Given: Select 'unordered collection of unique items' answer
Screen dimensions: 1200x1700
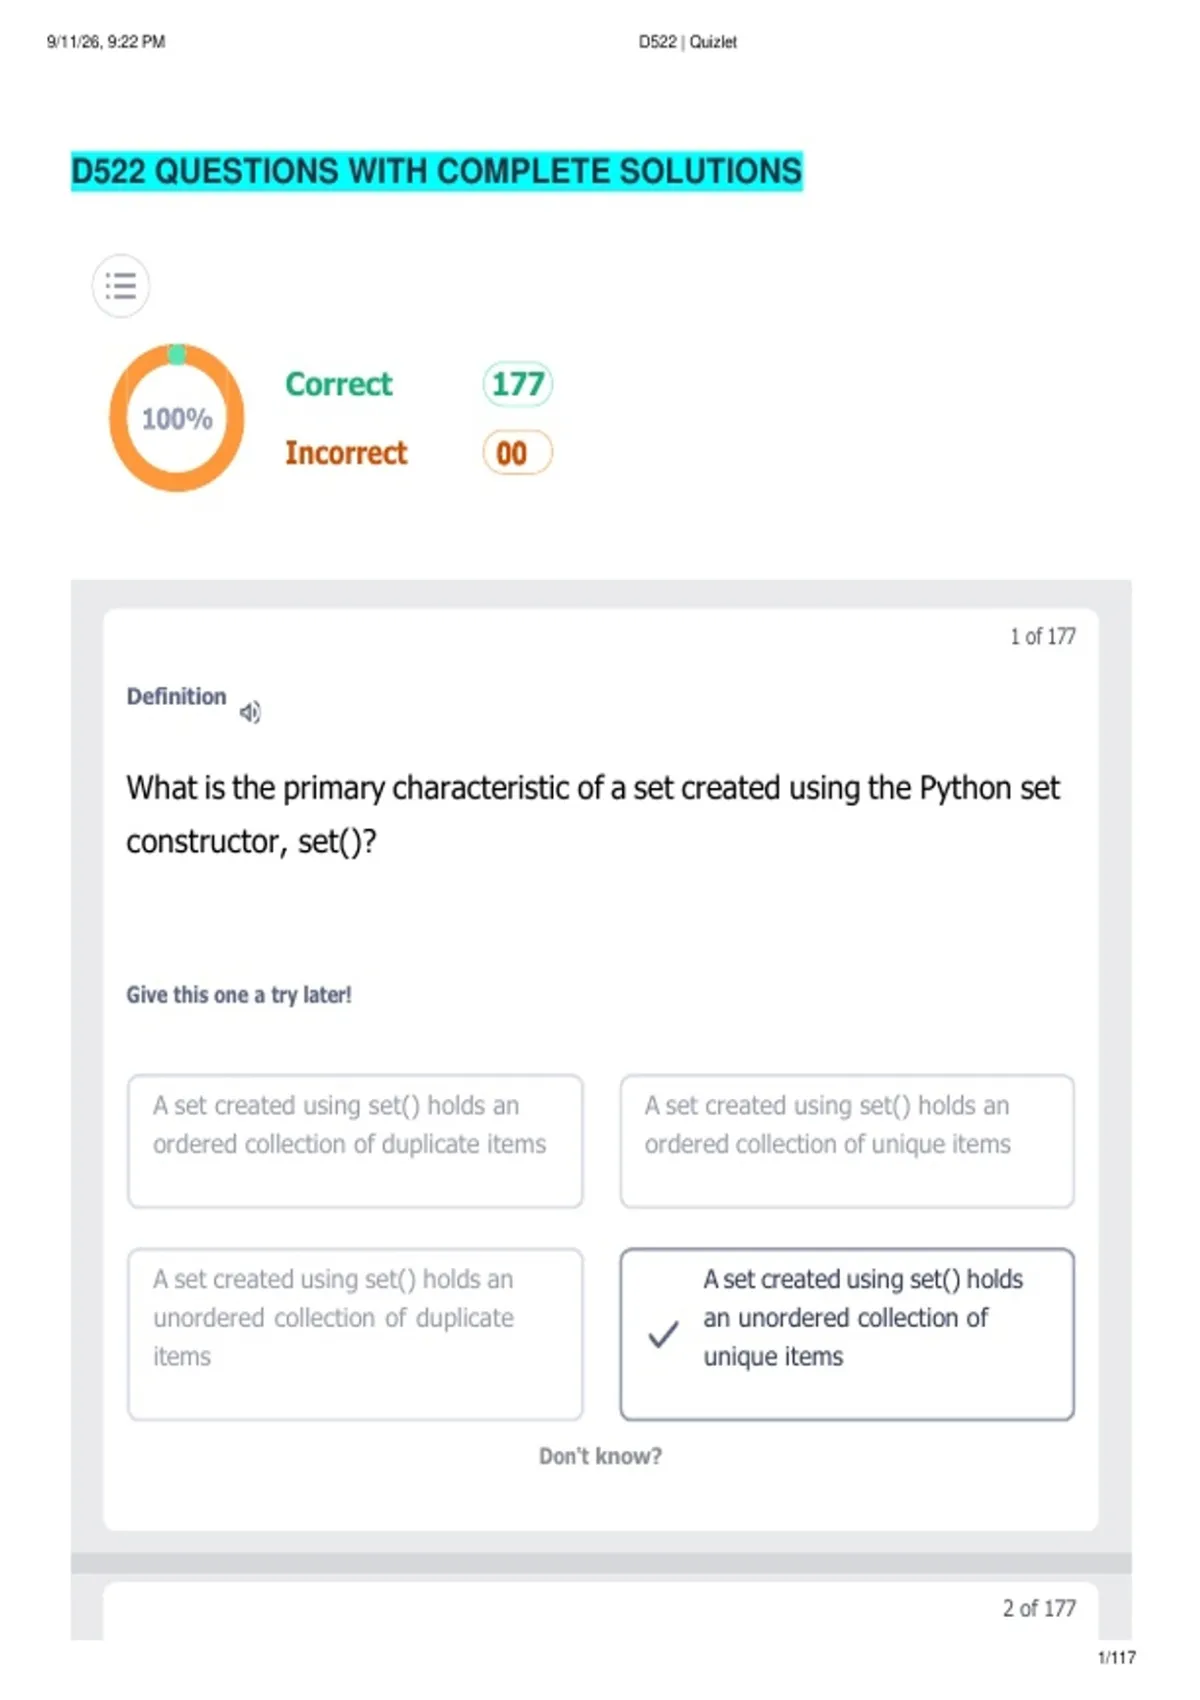Looking at the screenshot, I should (847, 1334).
